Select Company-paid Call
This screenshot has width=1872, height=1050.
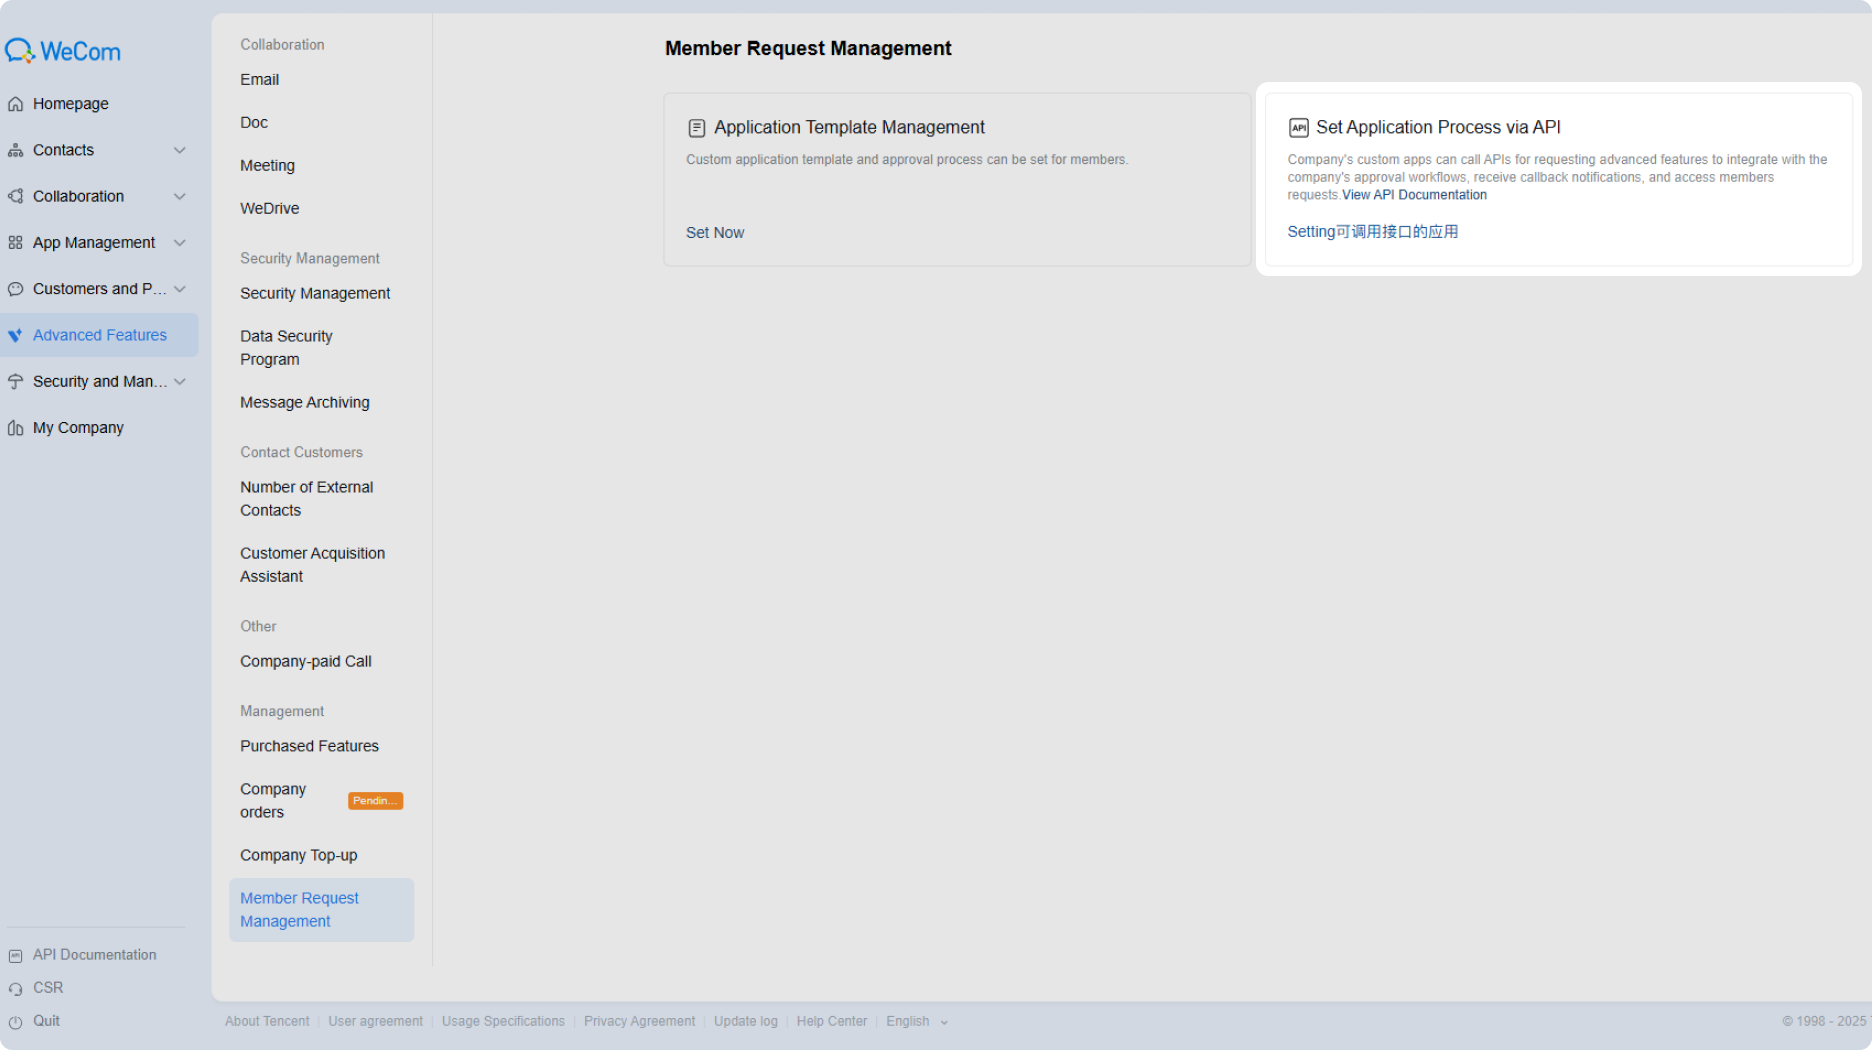click(306, 662)
